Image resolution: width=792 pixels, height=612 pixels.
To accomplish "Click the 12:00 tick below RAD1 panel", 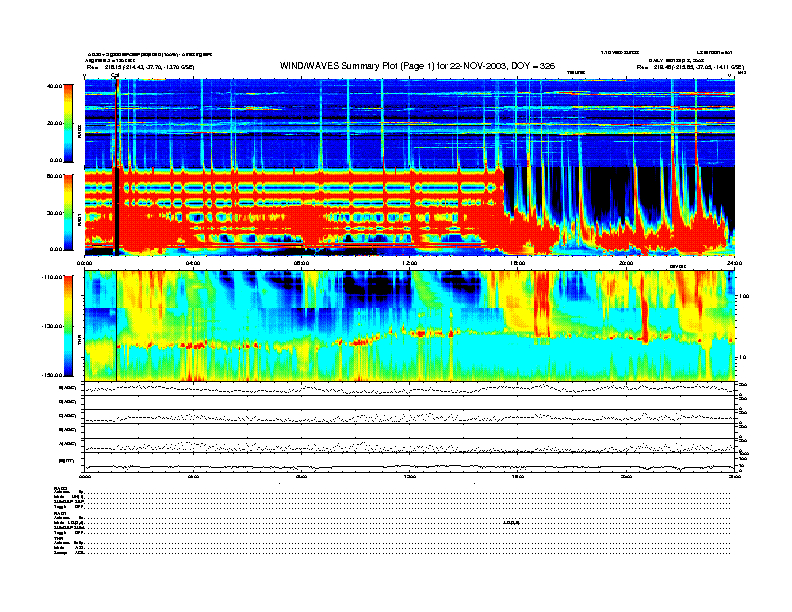I will point(410,263).
